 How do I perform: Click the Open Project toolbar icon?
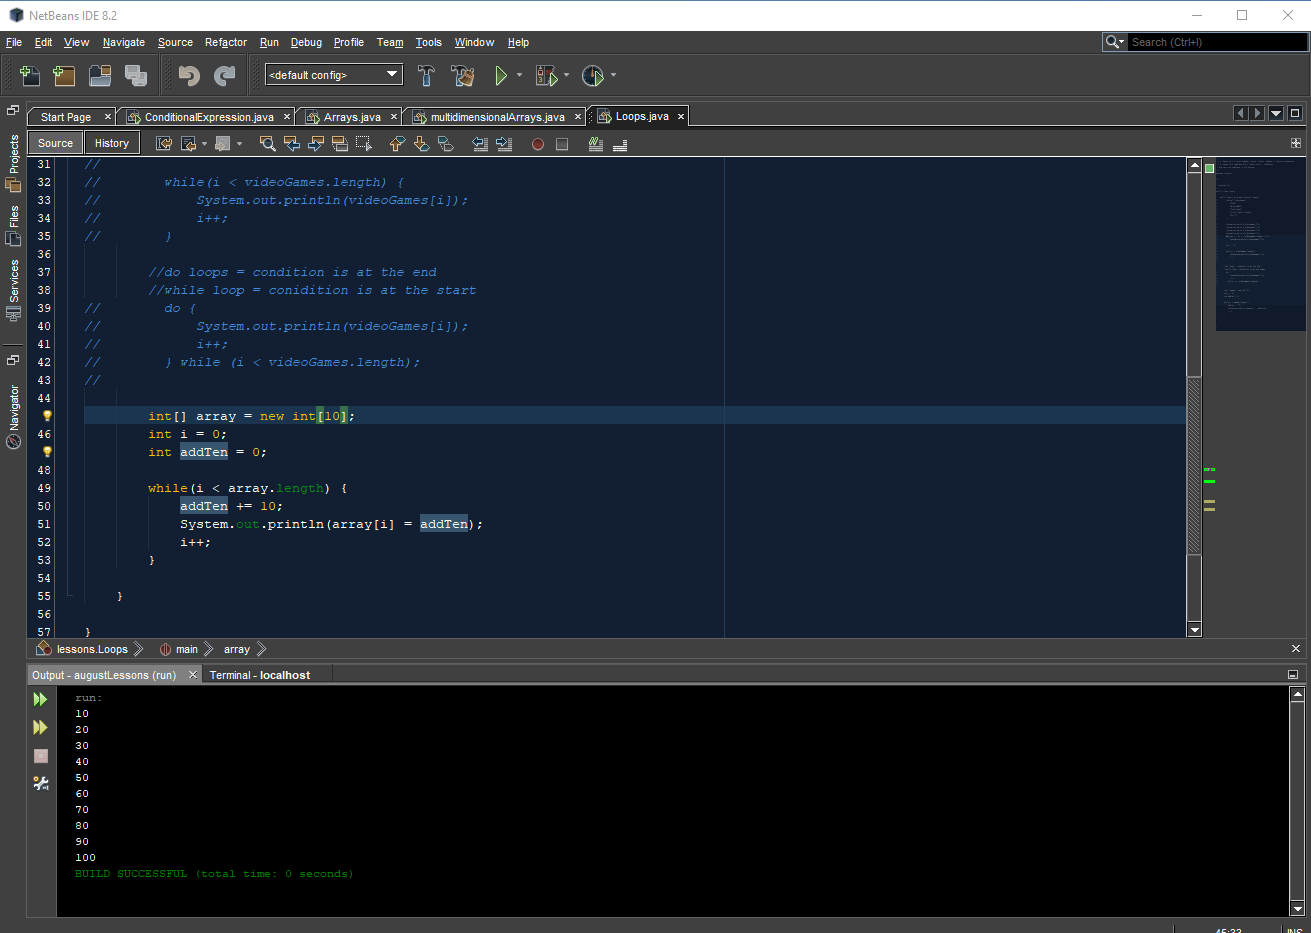100,75
